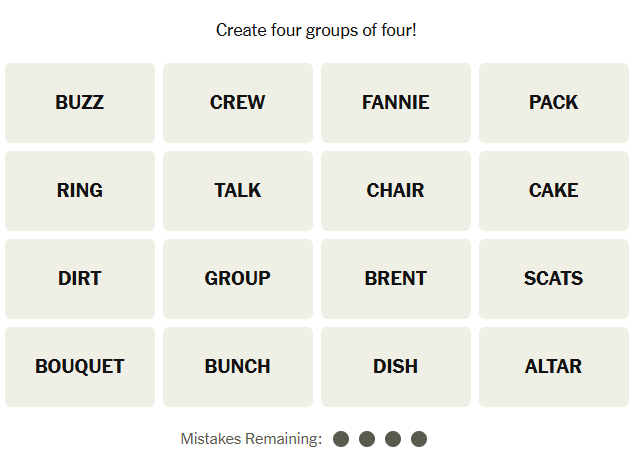This screenshot has height=450, width=633.
Task: Click the CHAIR word card
Action: tap(396, 191)
